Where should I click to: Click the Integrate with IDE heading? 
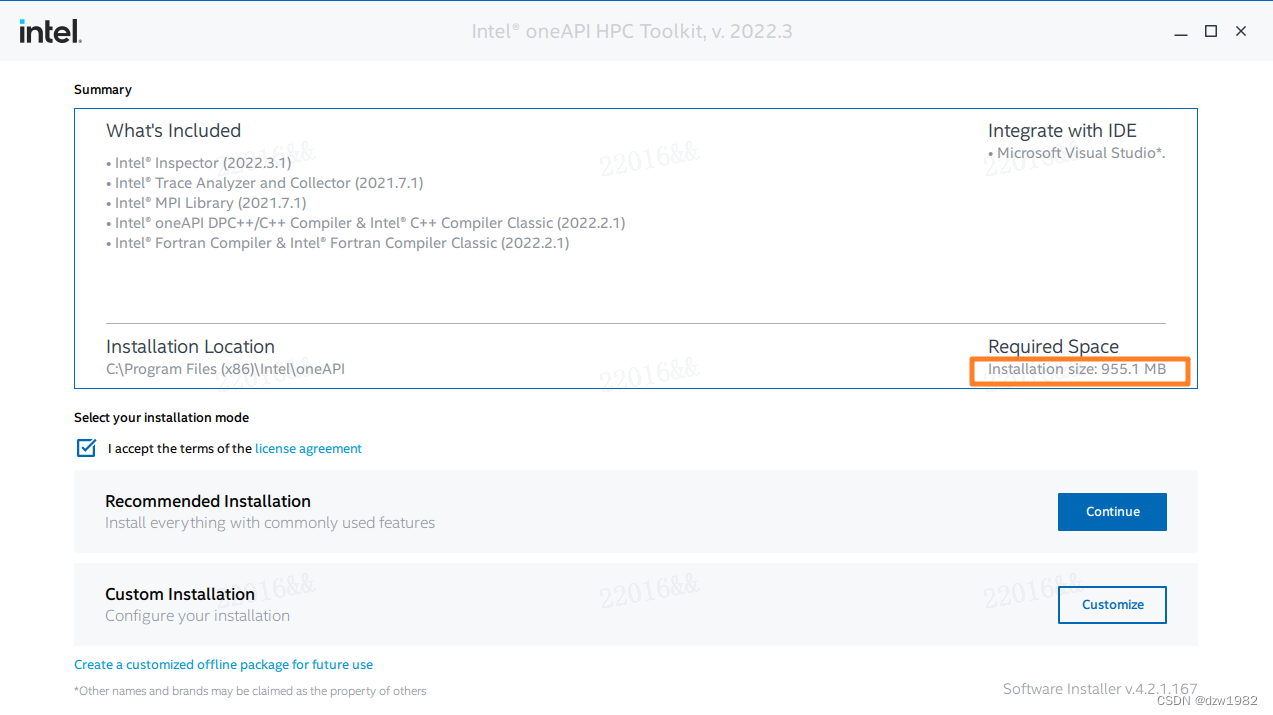[1062, 131]
